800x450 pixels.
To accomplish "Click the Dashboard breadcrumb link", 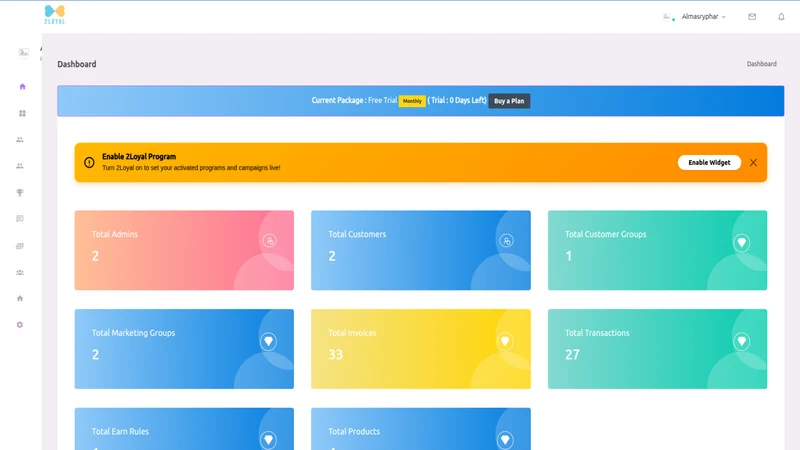I will click(x=762, y=64).
